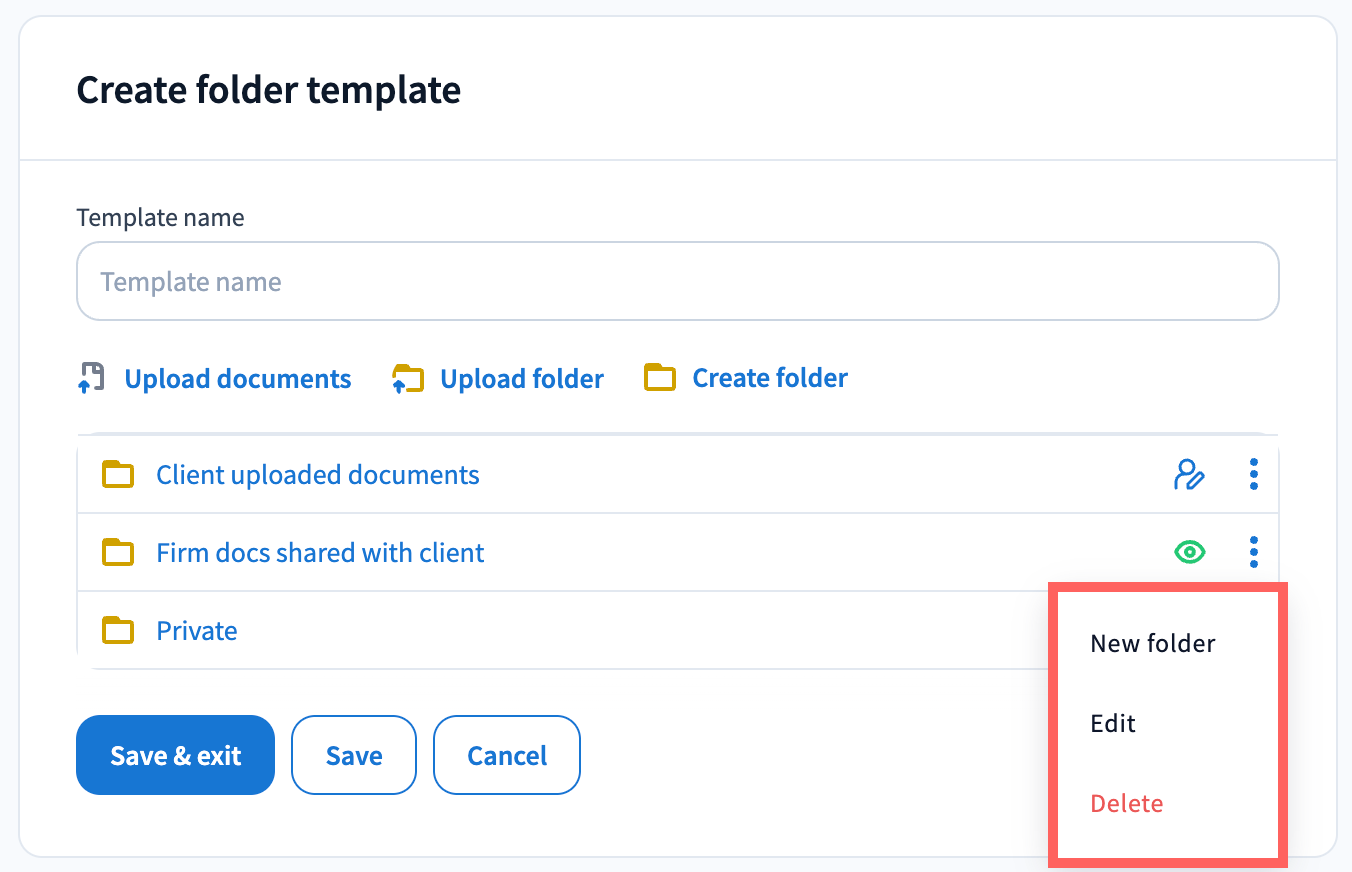Click the Private folder icon

118,631
